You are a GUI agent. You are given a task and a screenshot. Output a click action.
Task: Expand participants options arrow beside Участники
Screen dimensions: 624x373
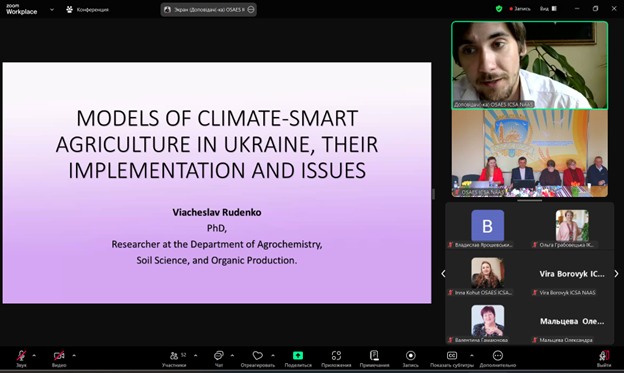pyautogui.click(x=195, y=355)
